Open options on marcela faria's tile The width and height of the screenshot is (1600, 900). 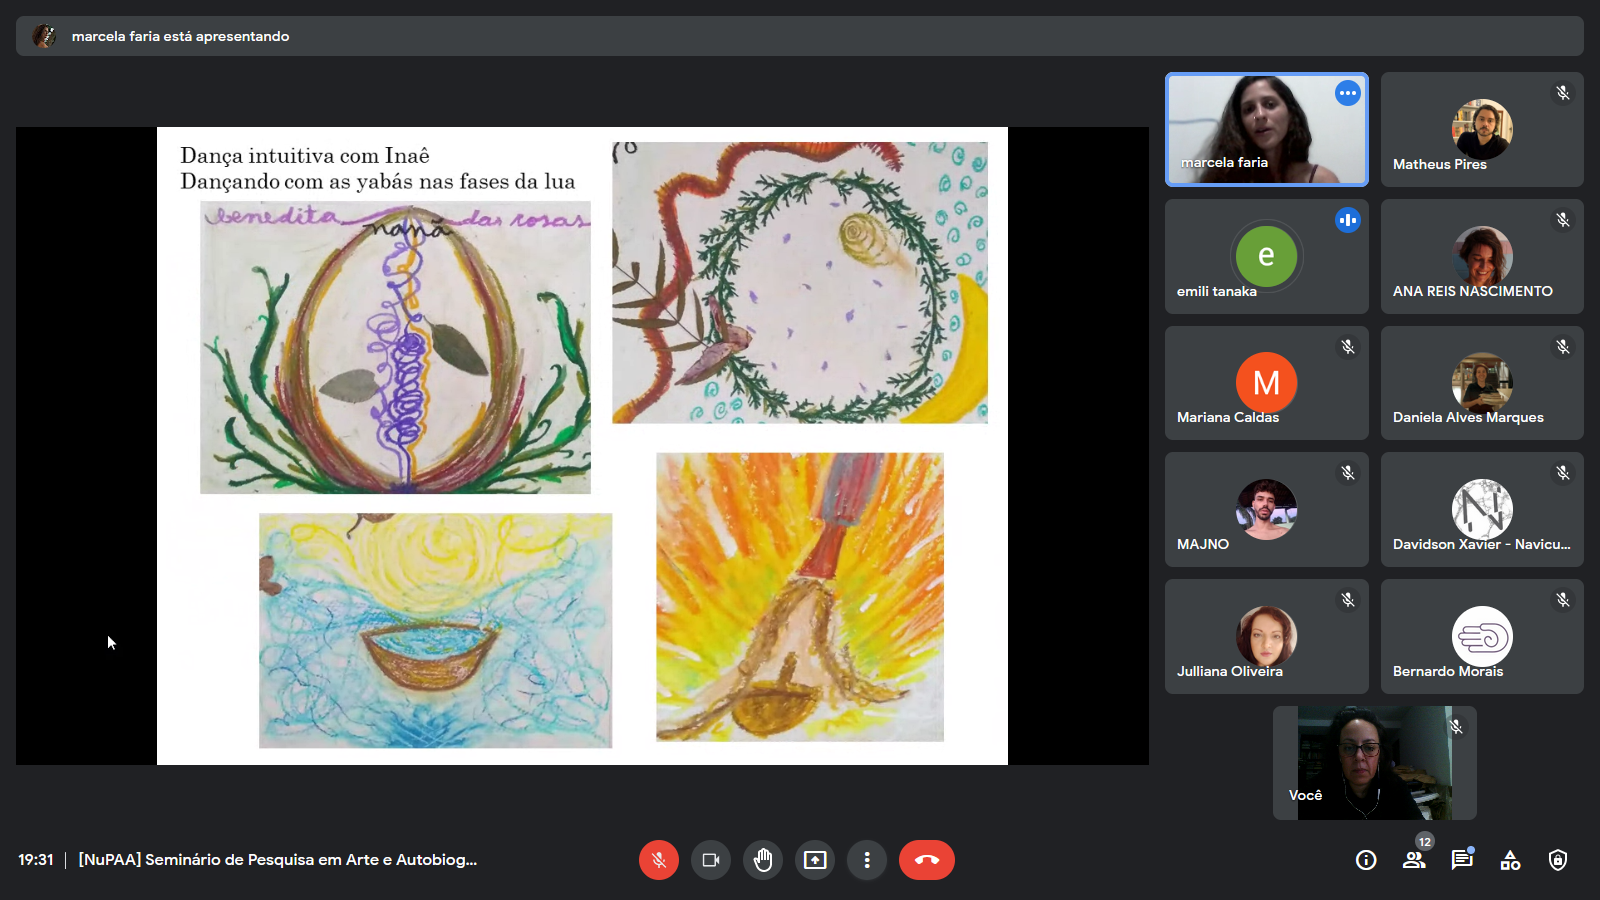(x=1348, y=93)
